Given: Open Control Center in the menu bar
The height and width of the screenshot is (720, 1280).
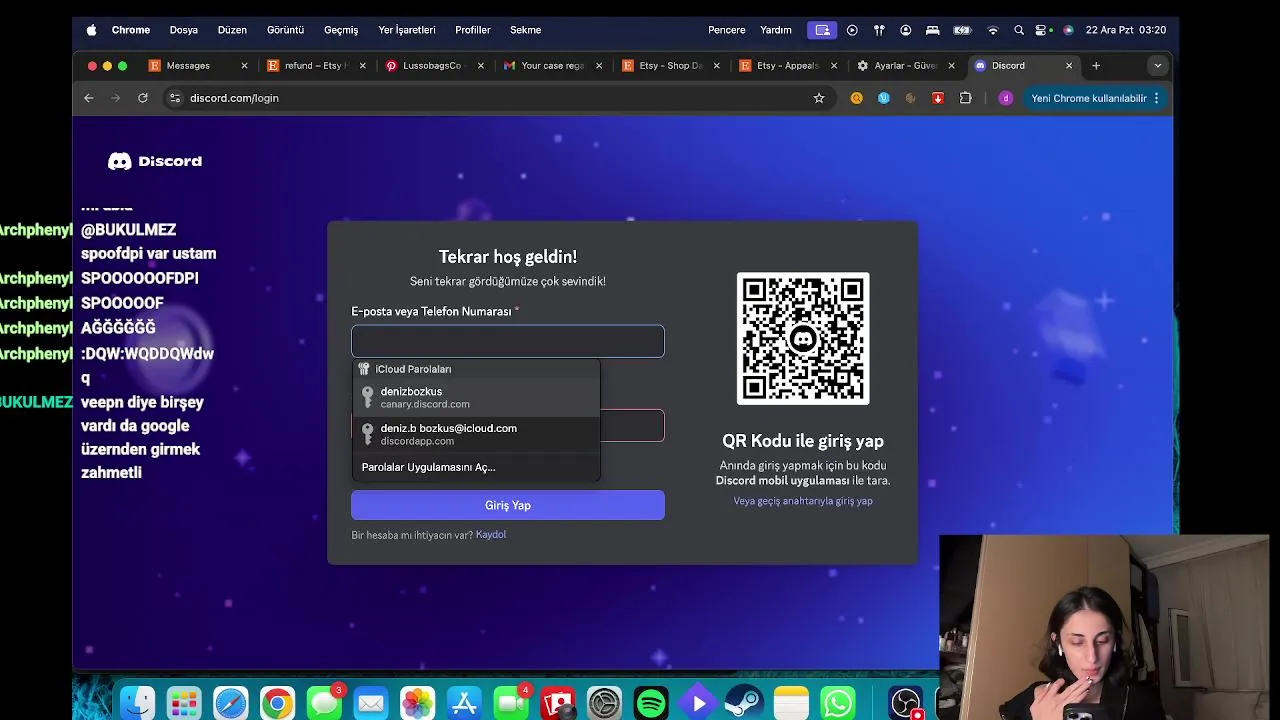Looking at the screenshot, I should pyautogui.click(x=1043, y=30).
